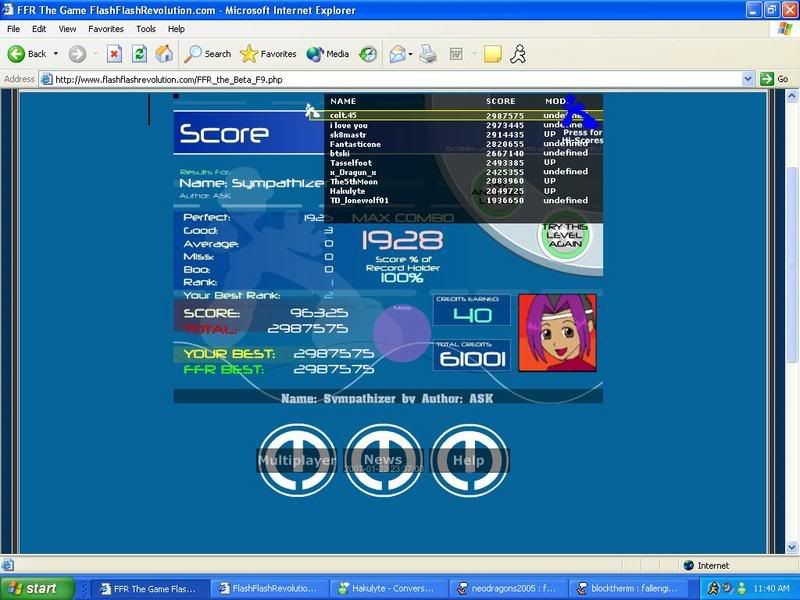Click the Internet zone status indicator

pyautogui.click(x=707, y=565)
